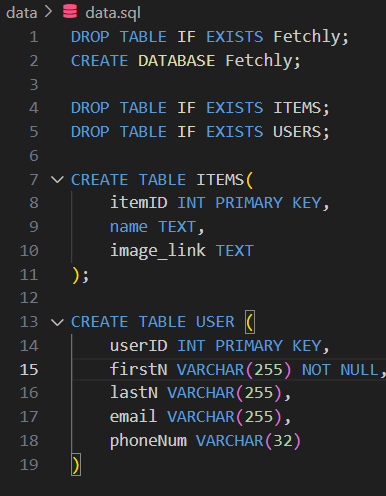Click 'CREATE' keyword on line 2

99,61
